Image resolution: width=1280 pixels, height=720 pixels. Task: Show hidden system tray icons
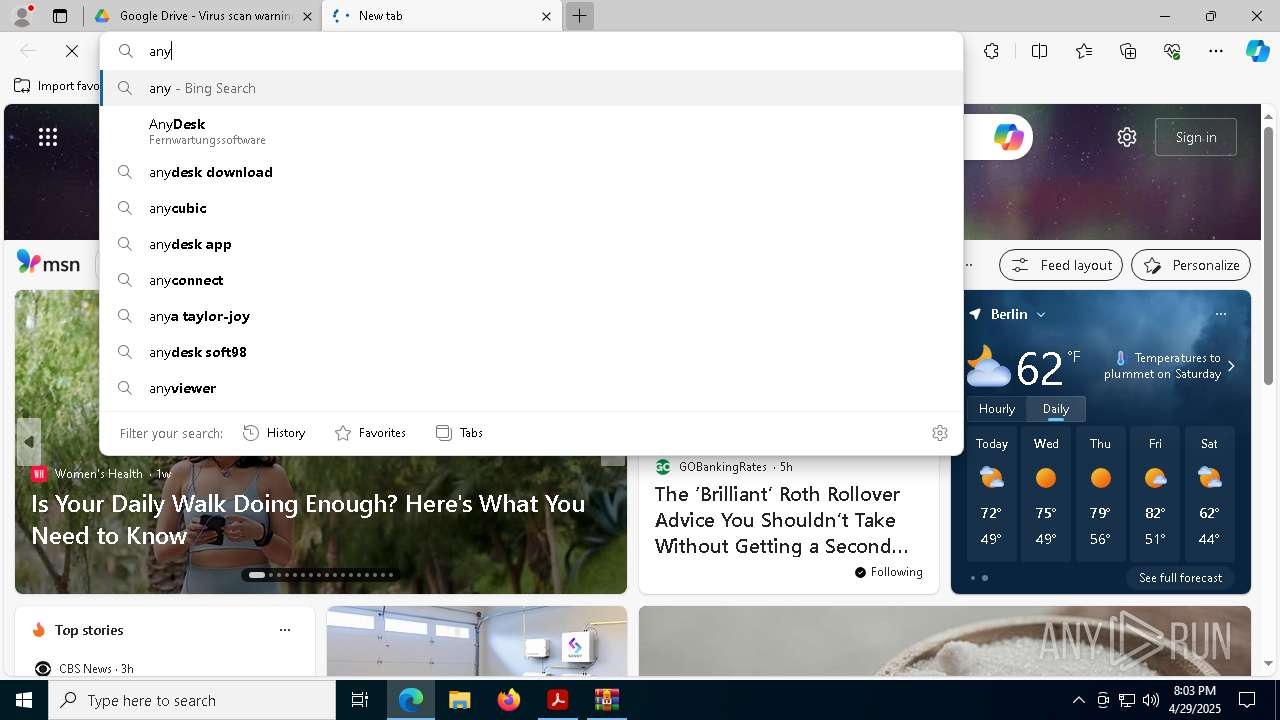click(x=1078, y=700)
